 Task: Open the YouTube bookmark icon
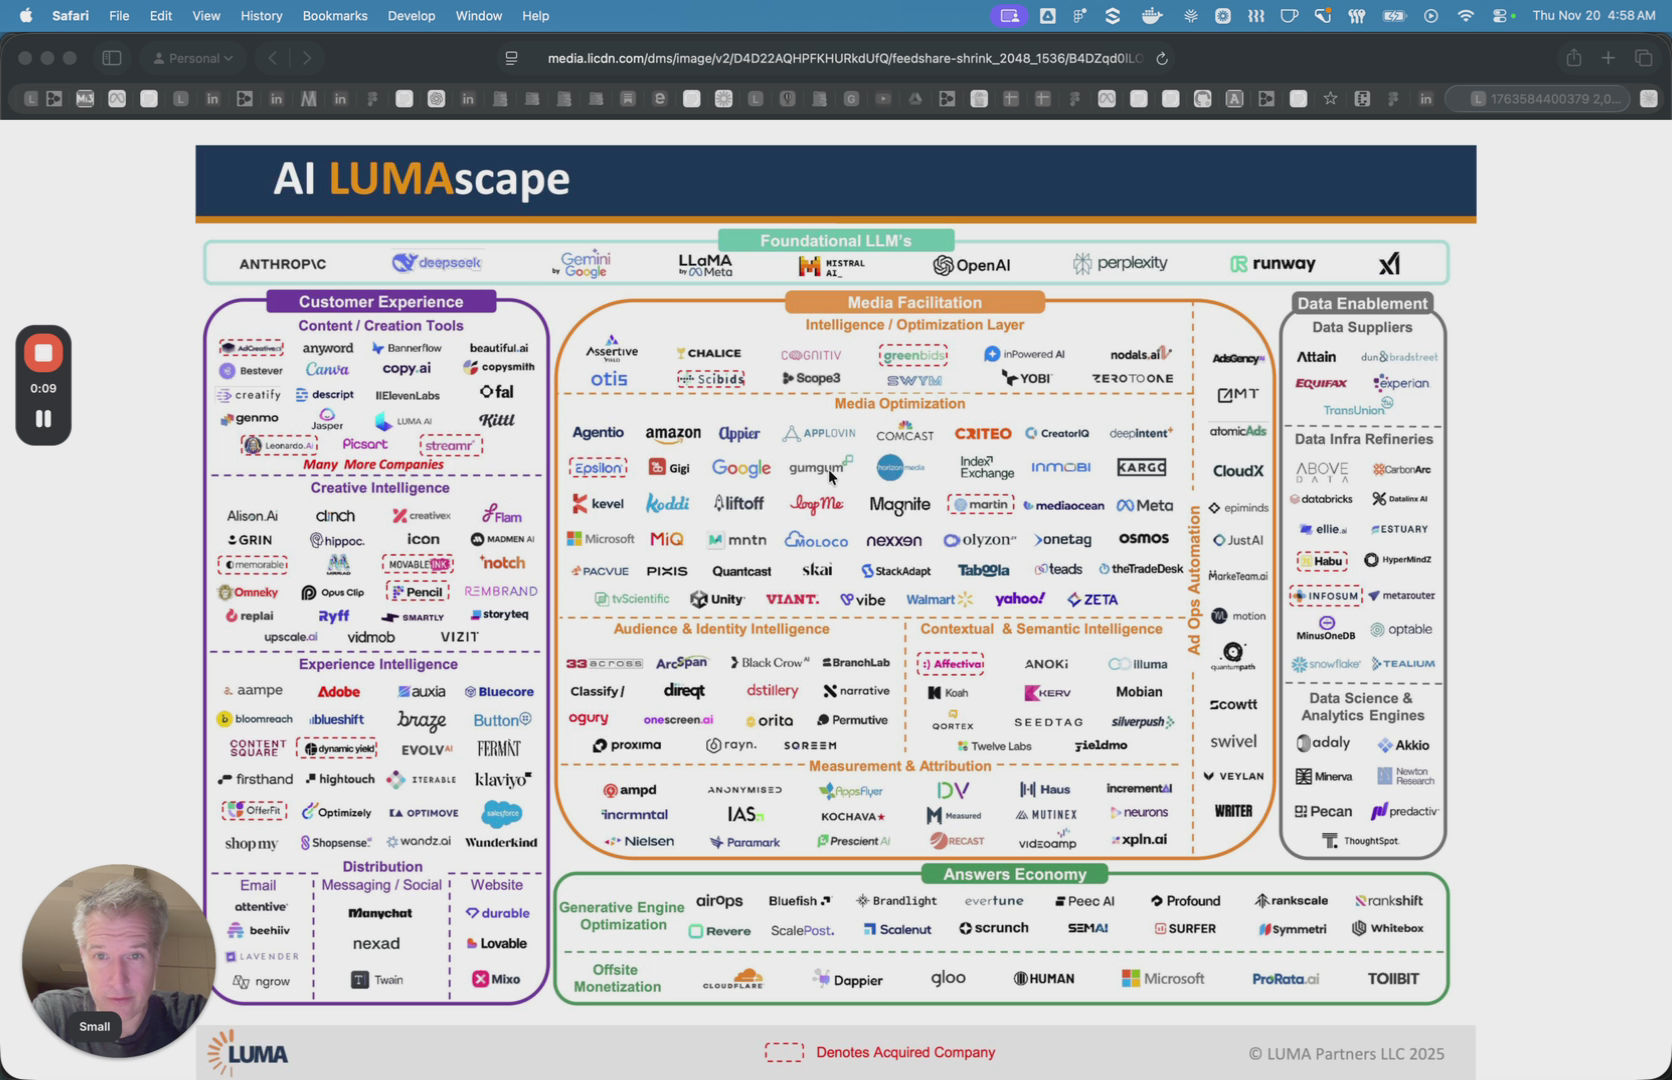pyautogui.click(x=884, y=99)
